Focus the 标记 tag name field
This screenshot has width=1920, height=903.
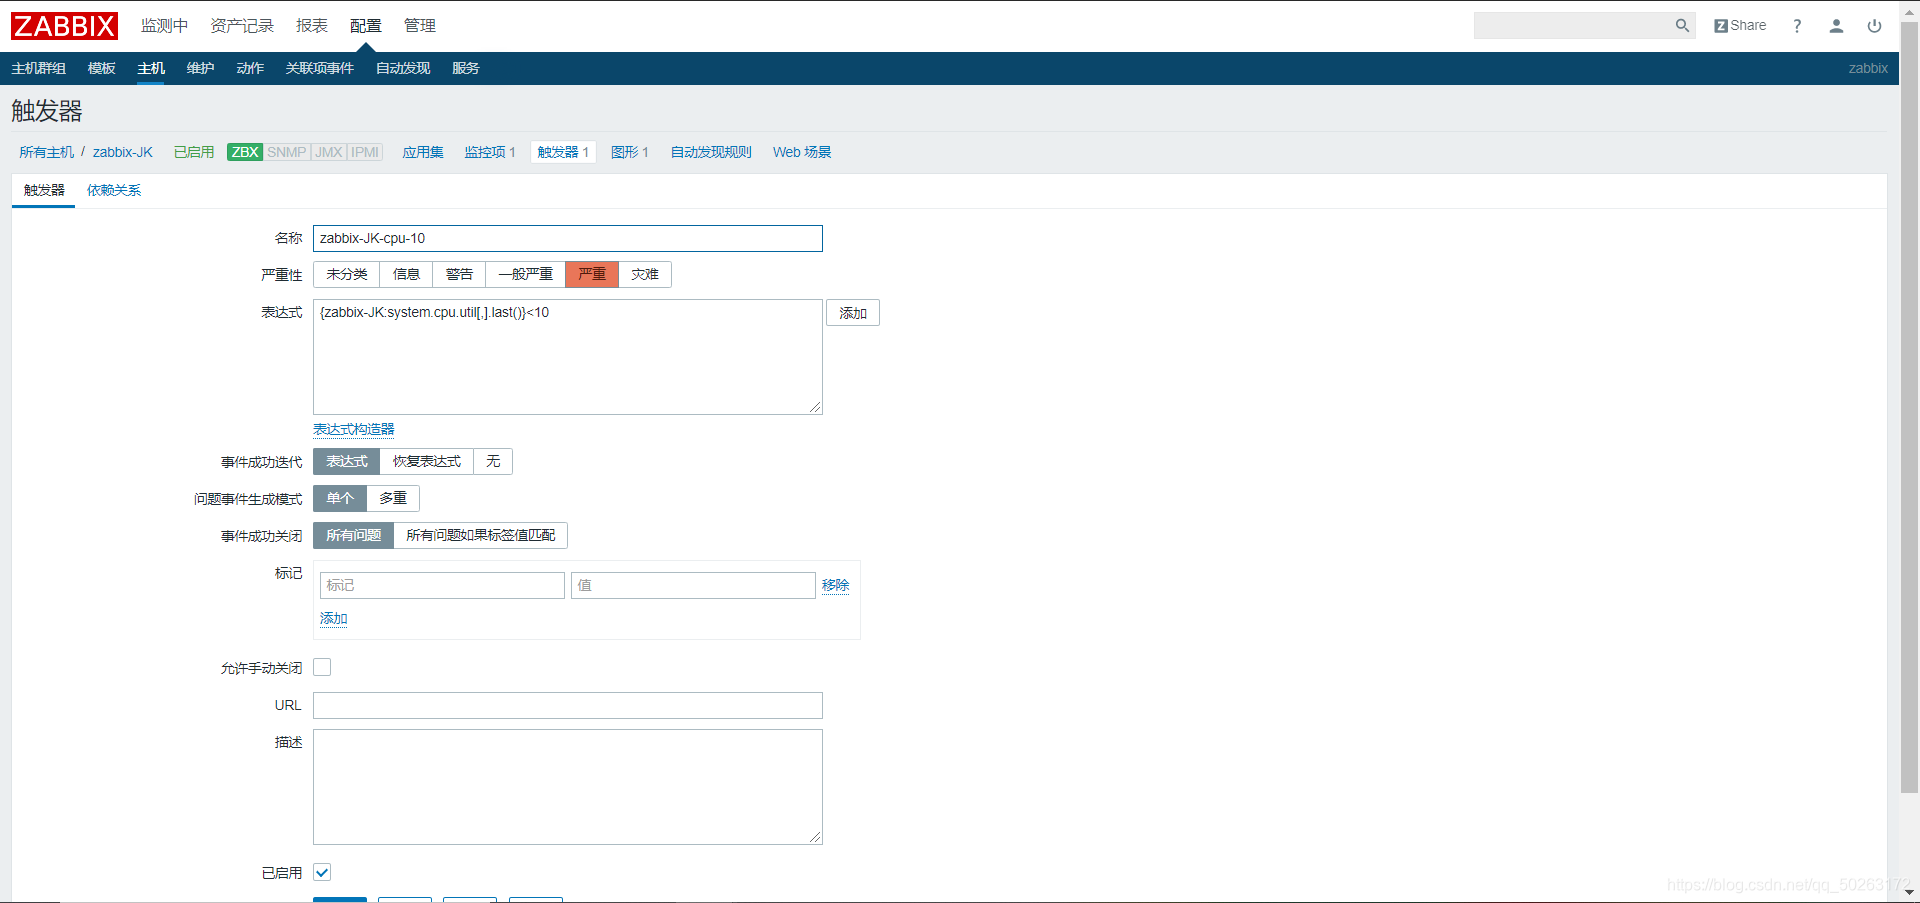(442, 585)
